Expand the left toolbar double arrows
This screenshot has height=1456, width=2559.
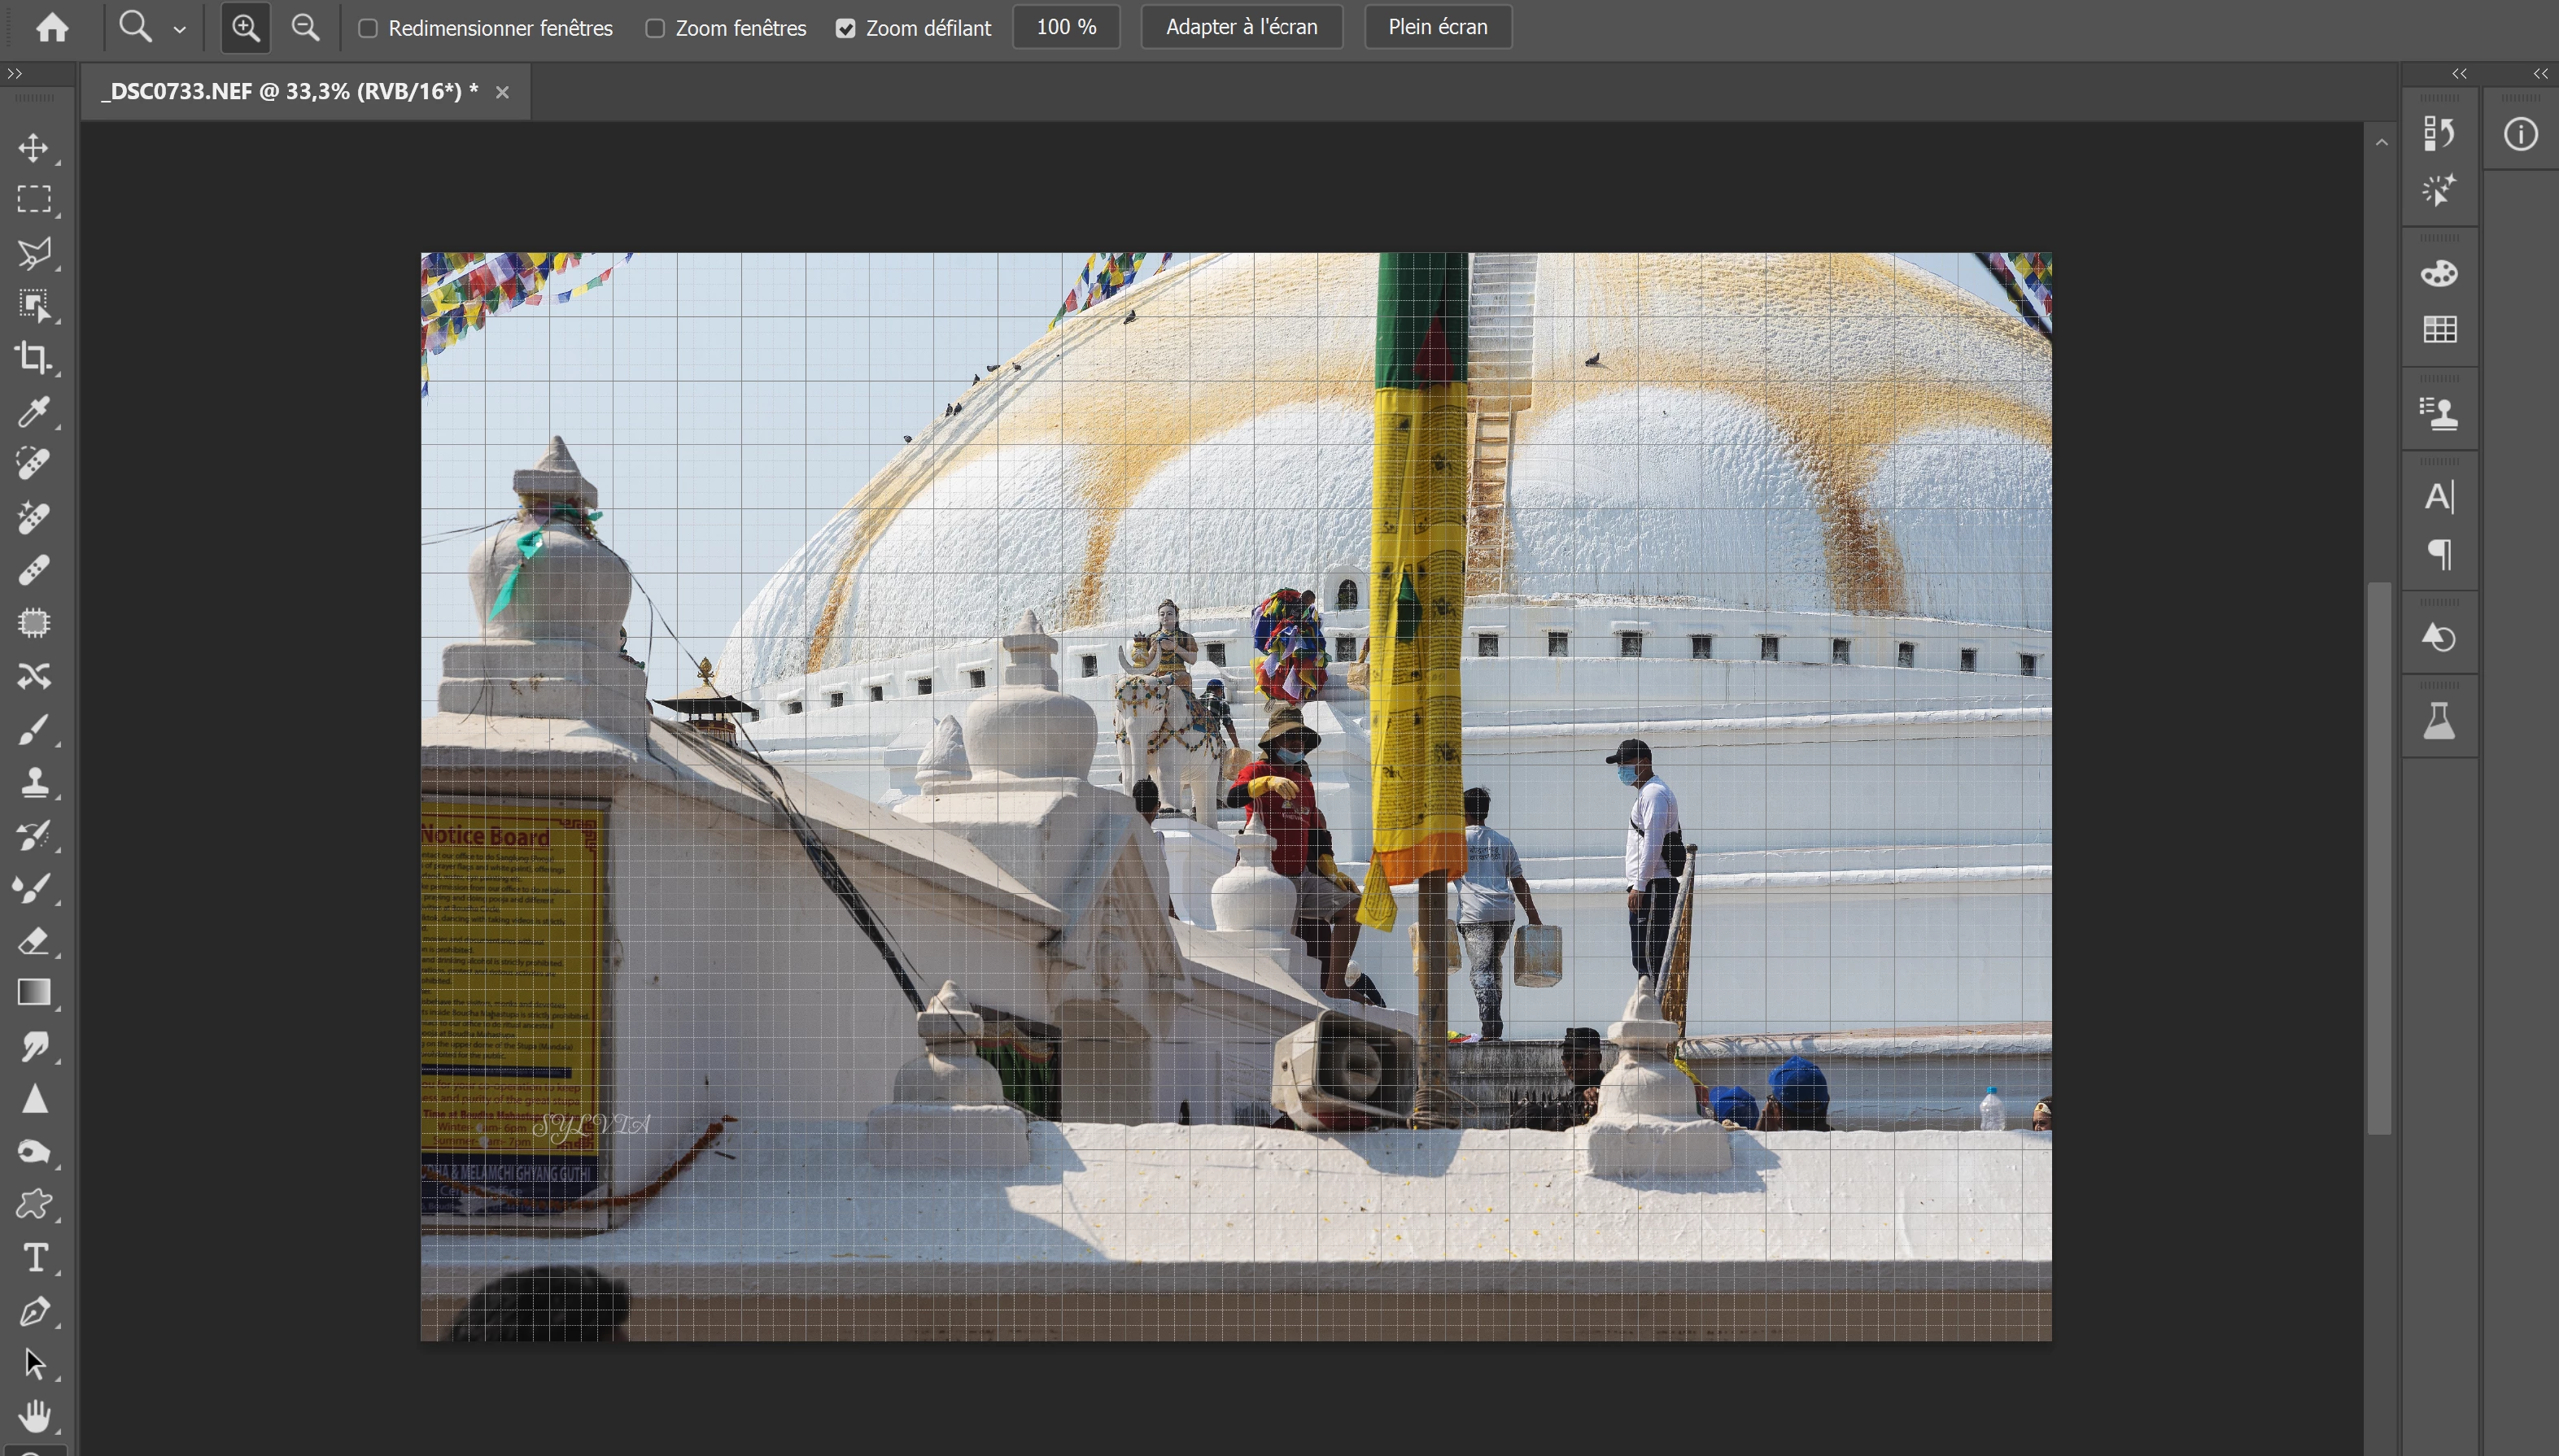14,73
